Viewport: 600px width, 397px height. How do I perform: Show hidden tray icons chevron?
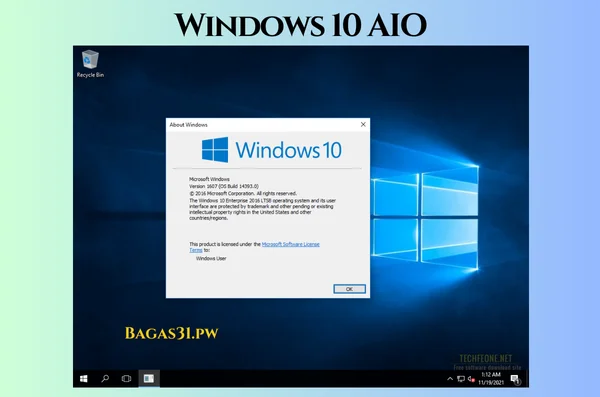450,379
